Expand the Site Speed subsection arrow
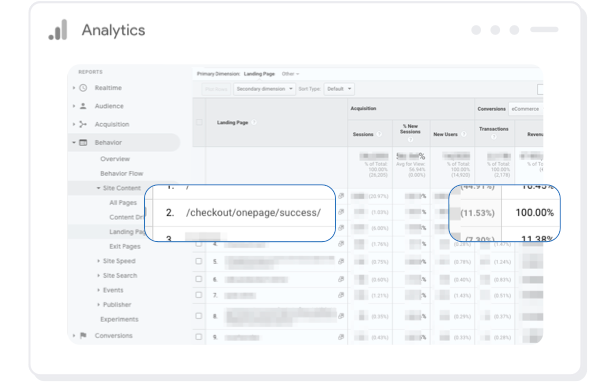 (x=98, y=261)
